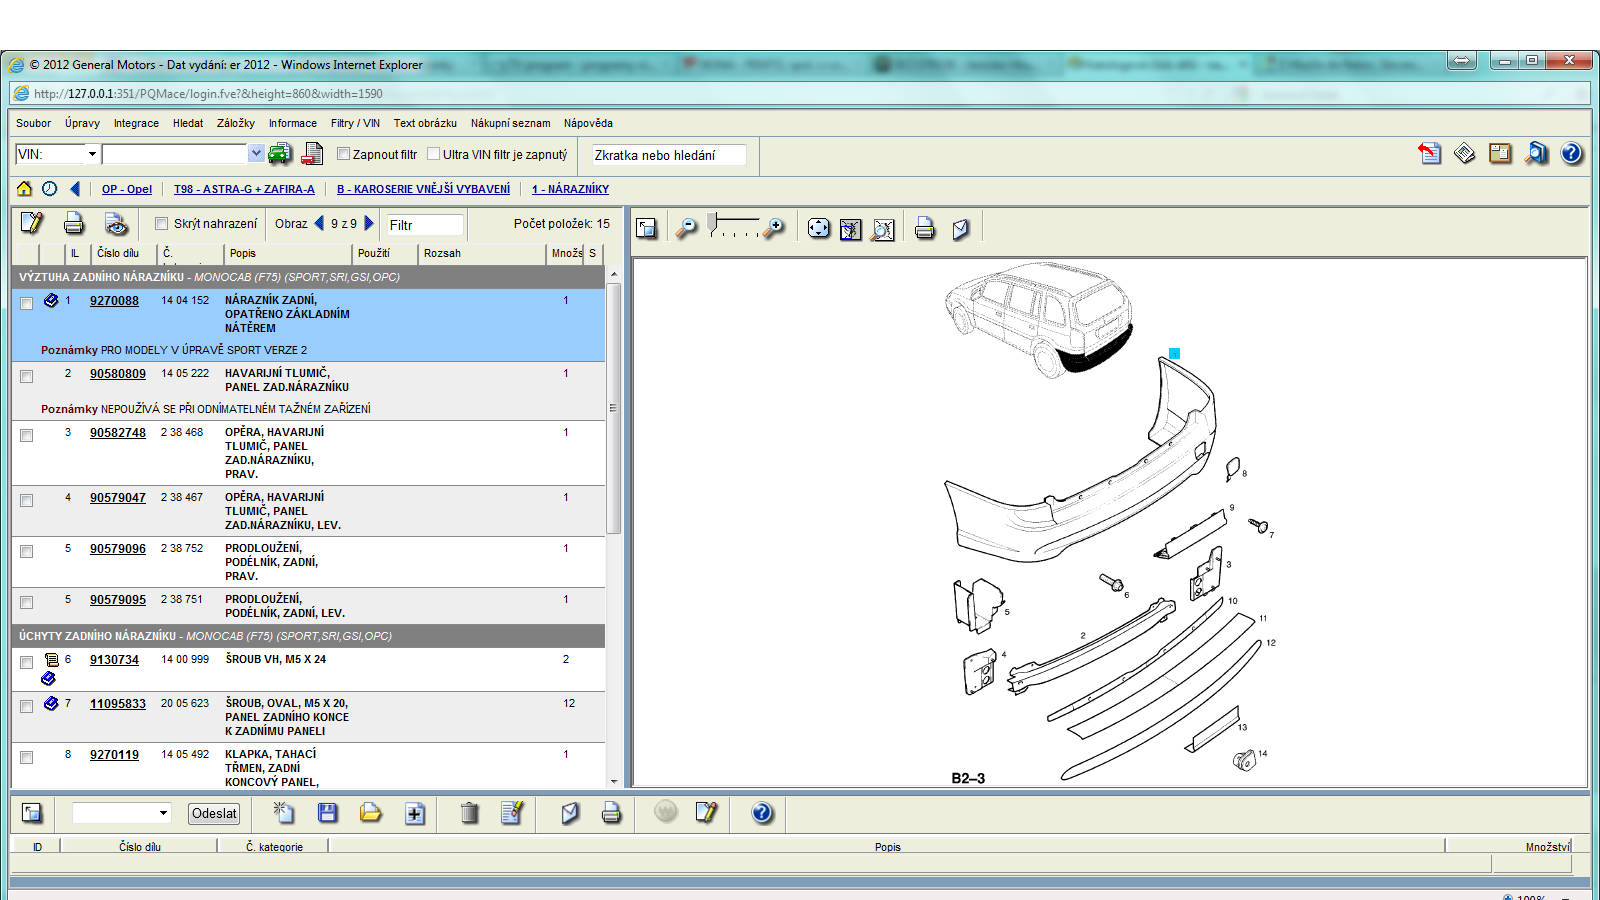Check the box for part 90580809

27,377
